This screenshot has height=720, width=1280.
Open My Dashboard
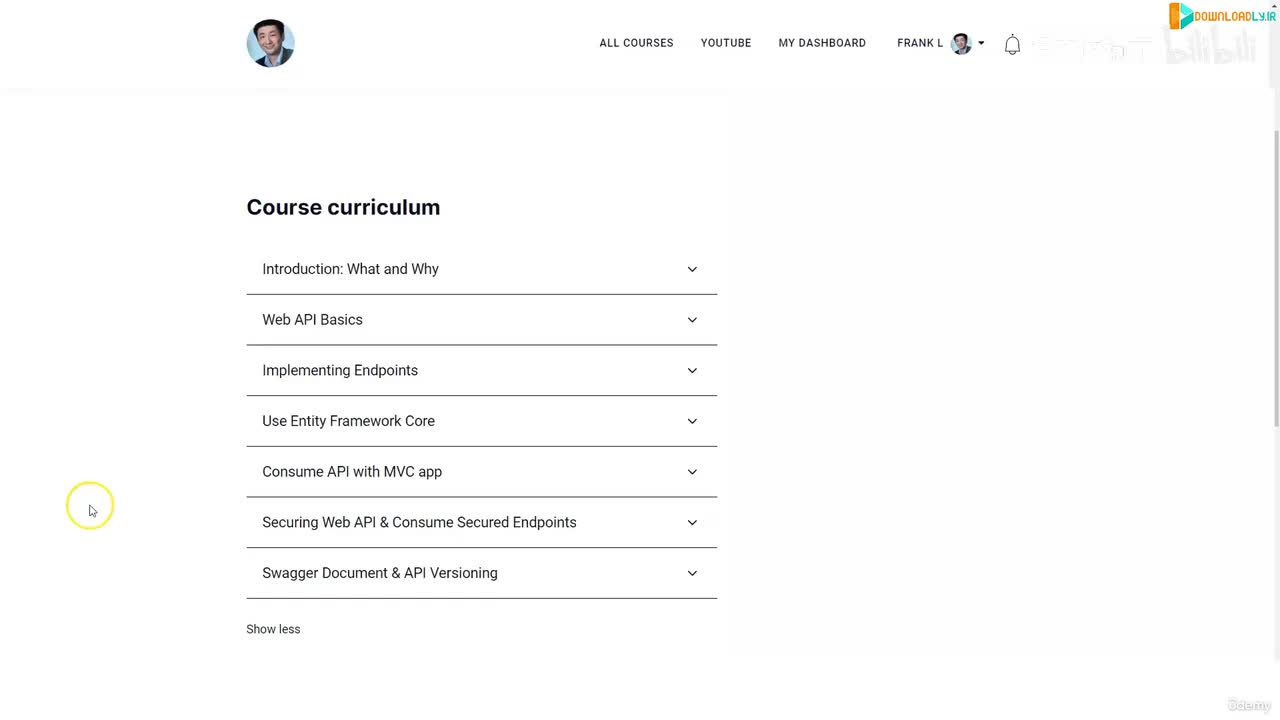coord(822,43)
